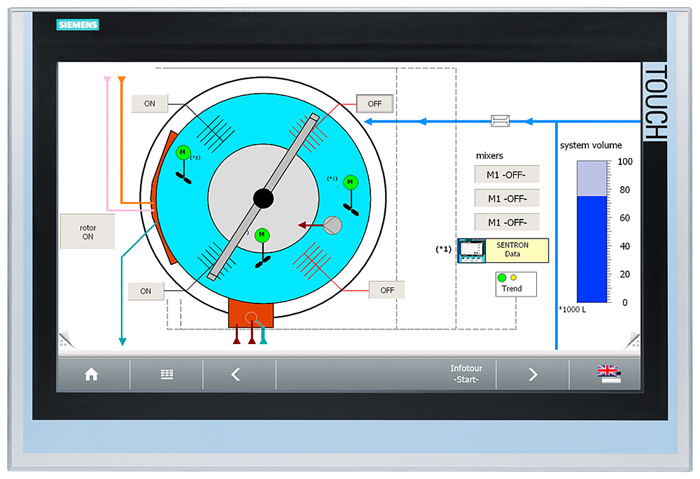Open the Trend view
This screenshot has height=479, width=700.
coord(511,283)
